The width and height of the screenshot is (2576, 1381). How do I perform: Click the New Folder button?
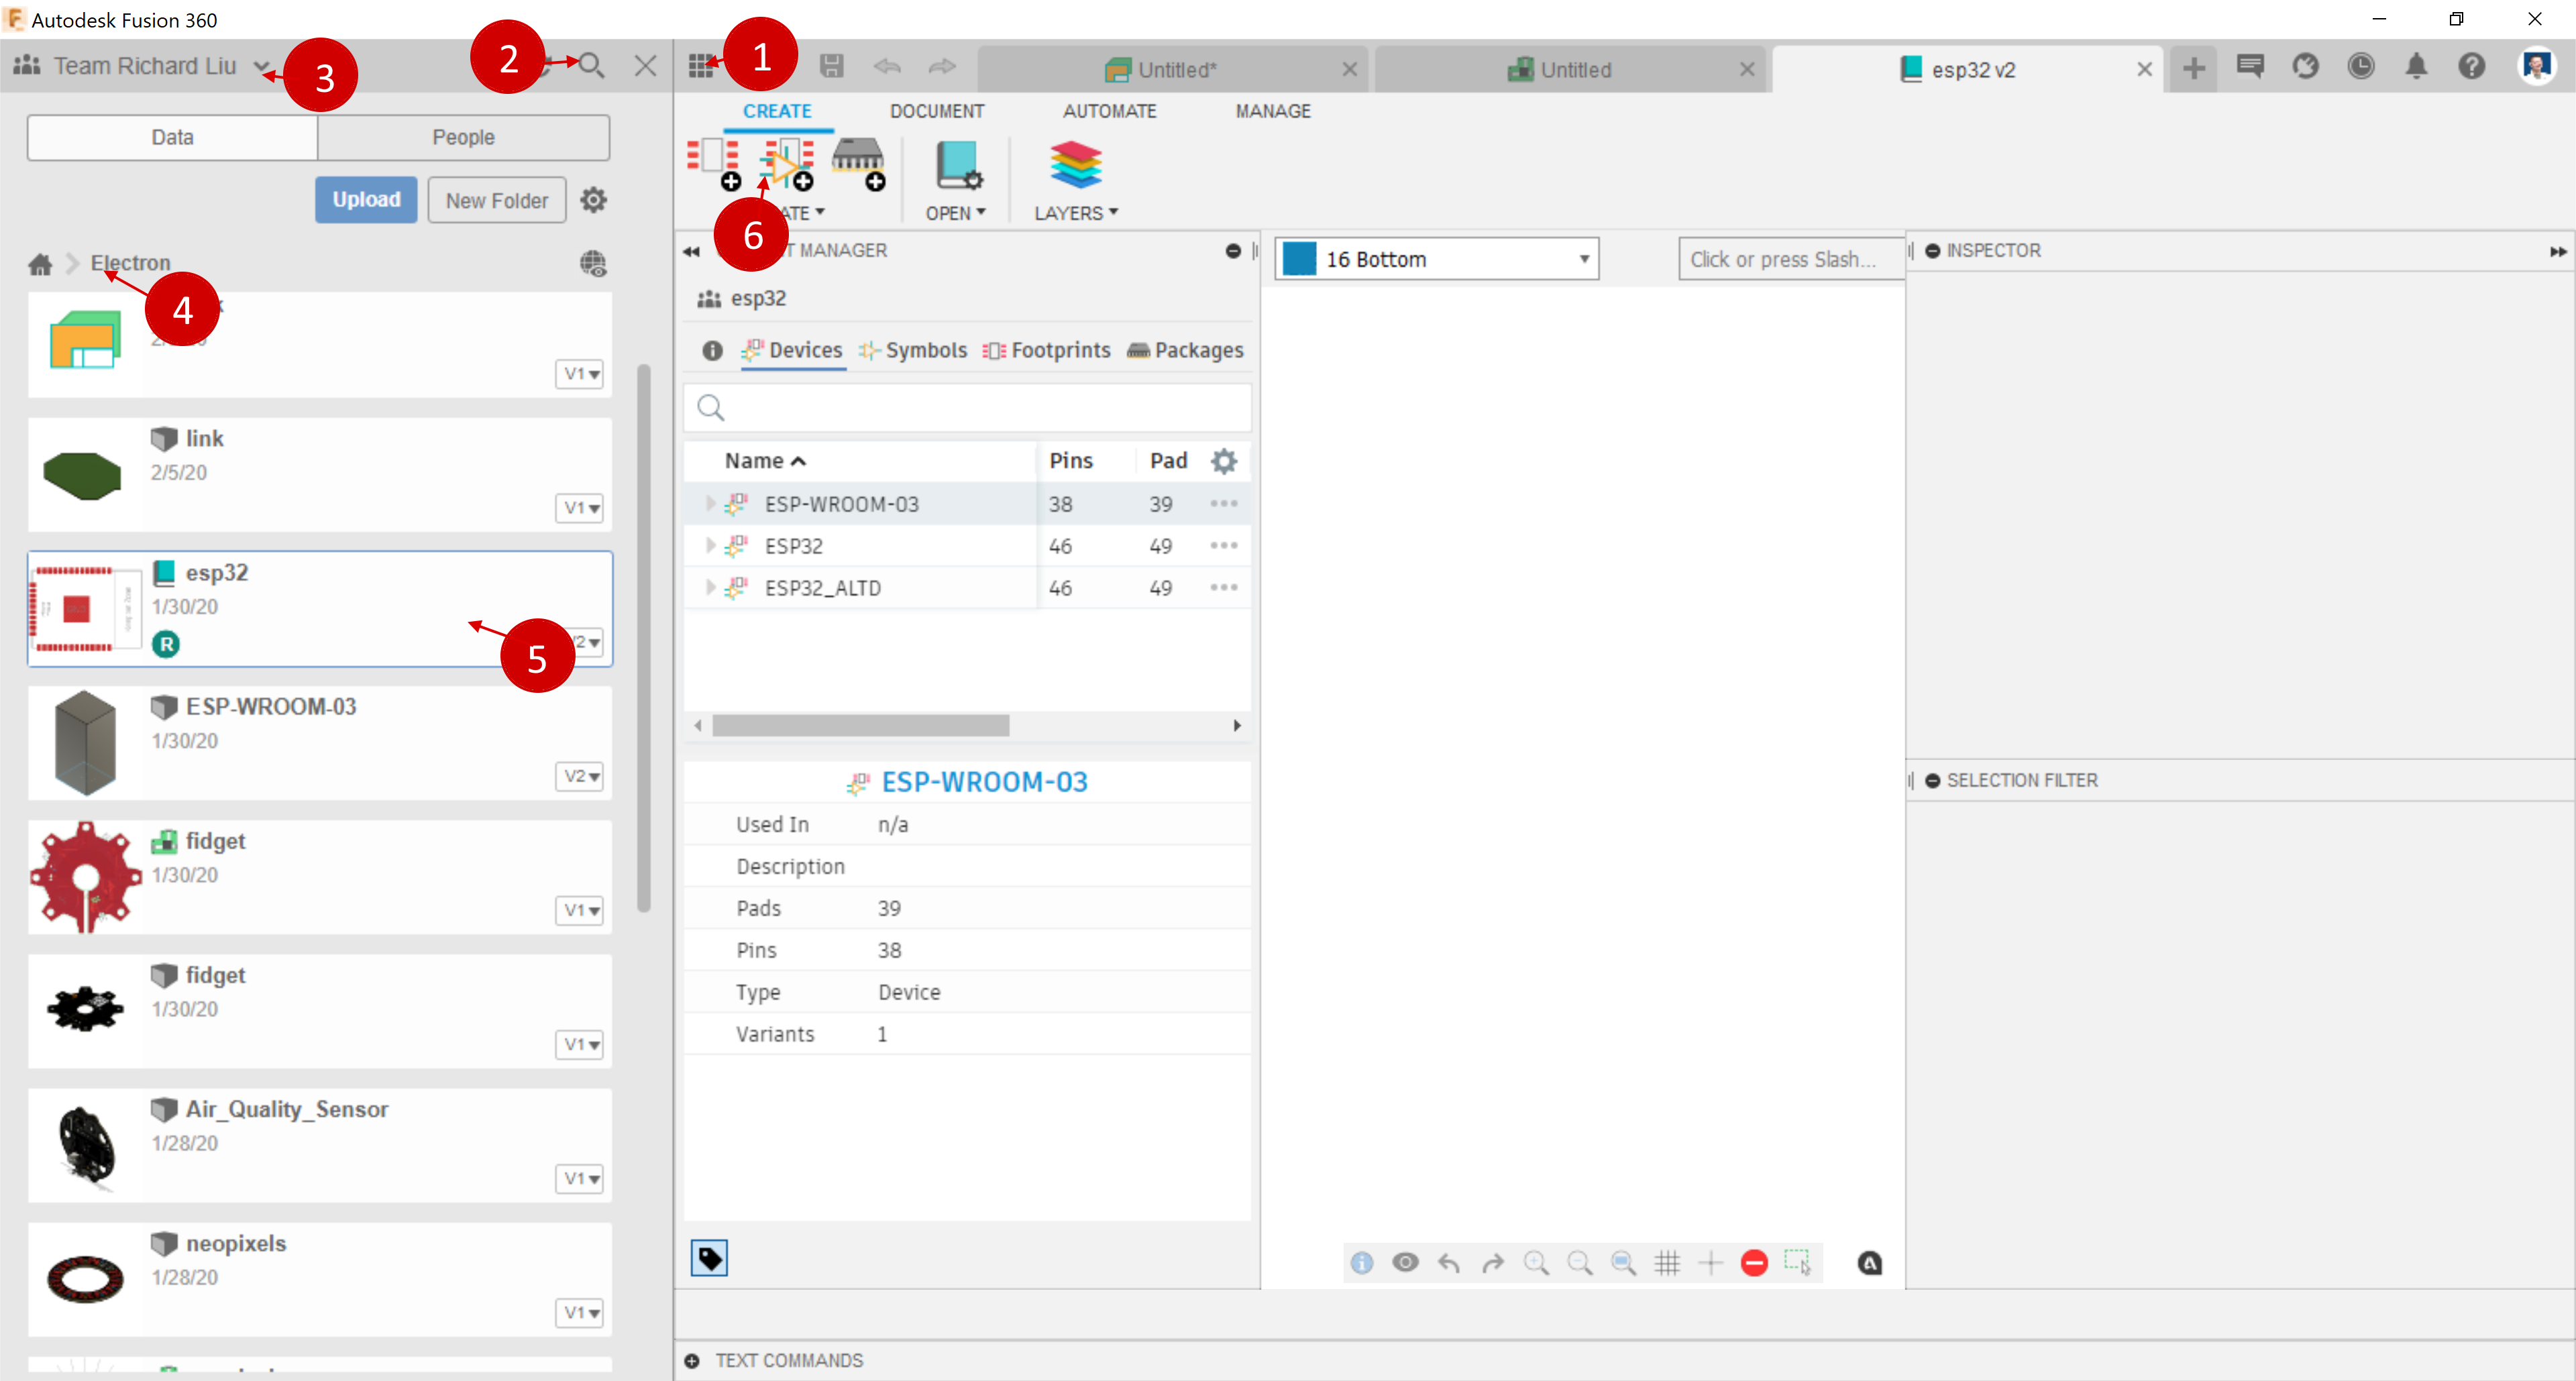496,200
